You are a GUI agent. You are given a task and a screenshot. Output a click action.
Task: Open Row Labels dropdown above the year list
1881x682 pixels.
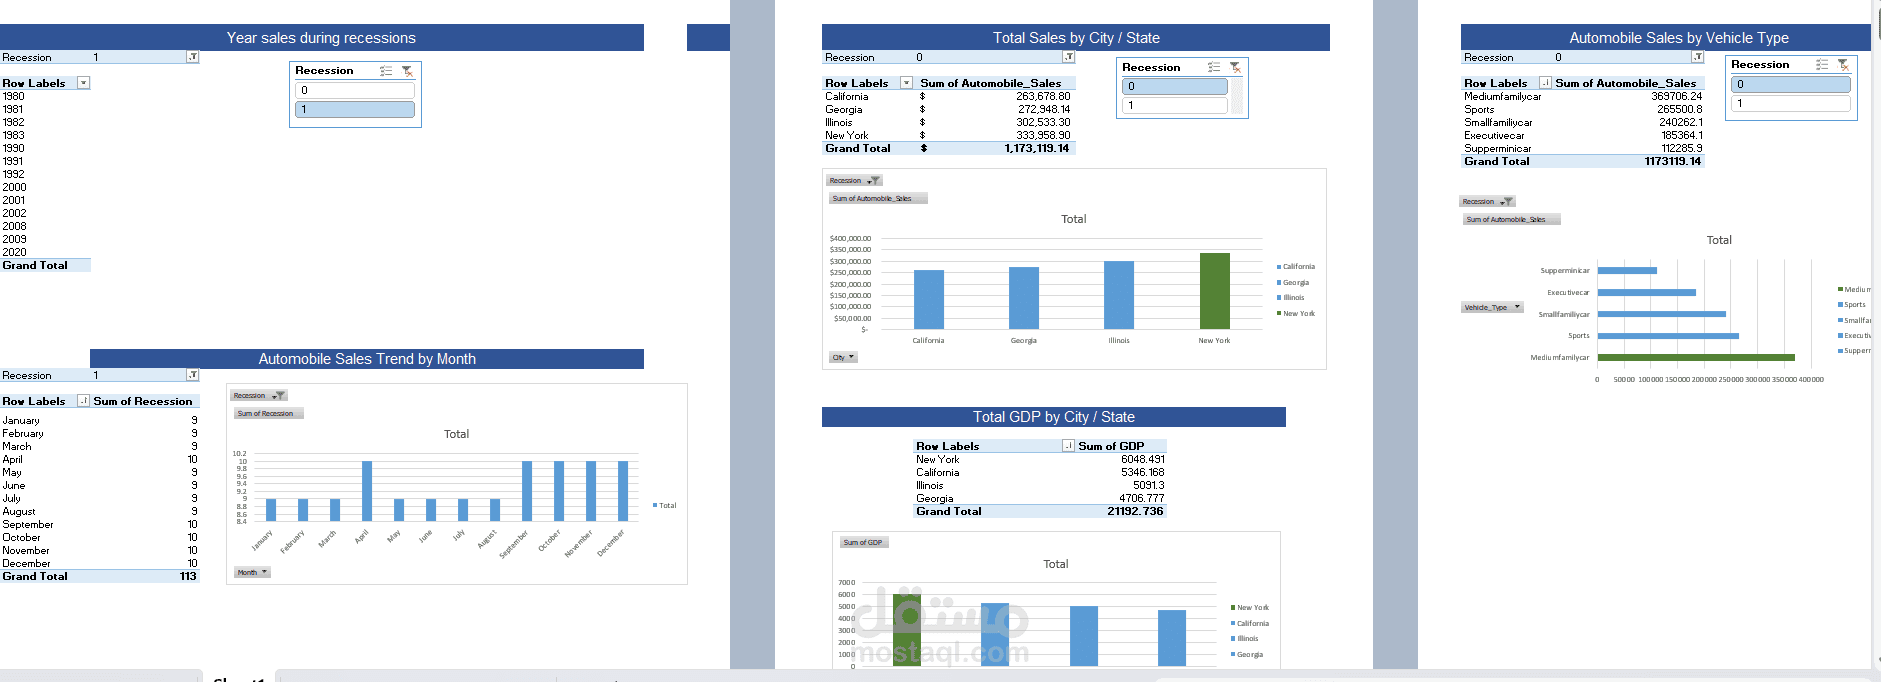84,83
